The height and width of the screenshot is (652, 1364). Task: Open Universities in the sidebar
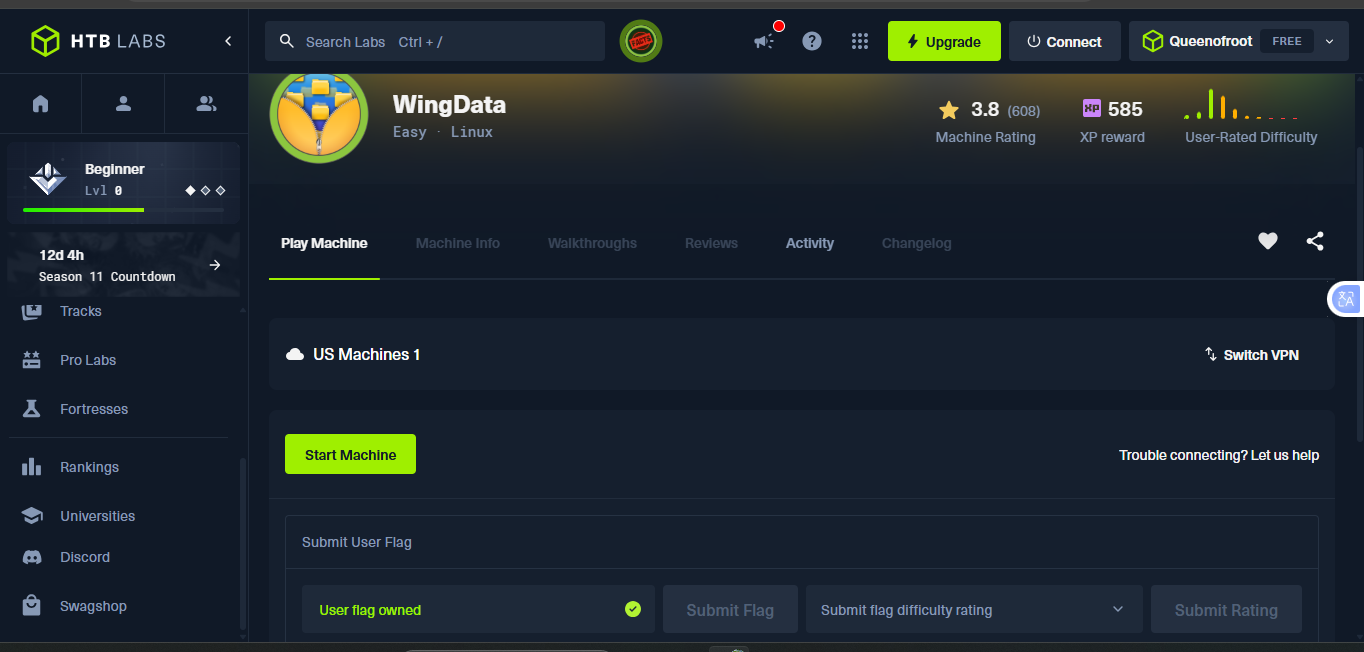97,516
